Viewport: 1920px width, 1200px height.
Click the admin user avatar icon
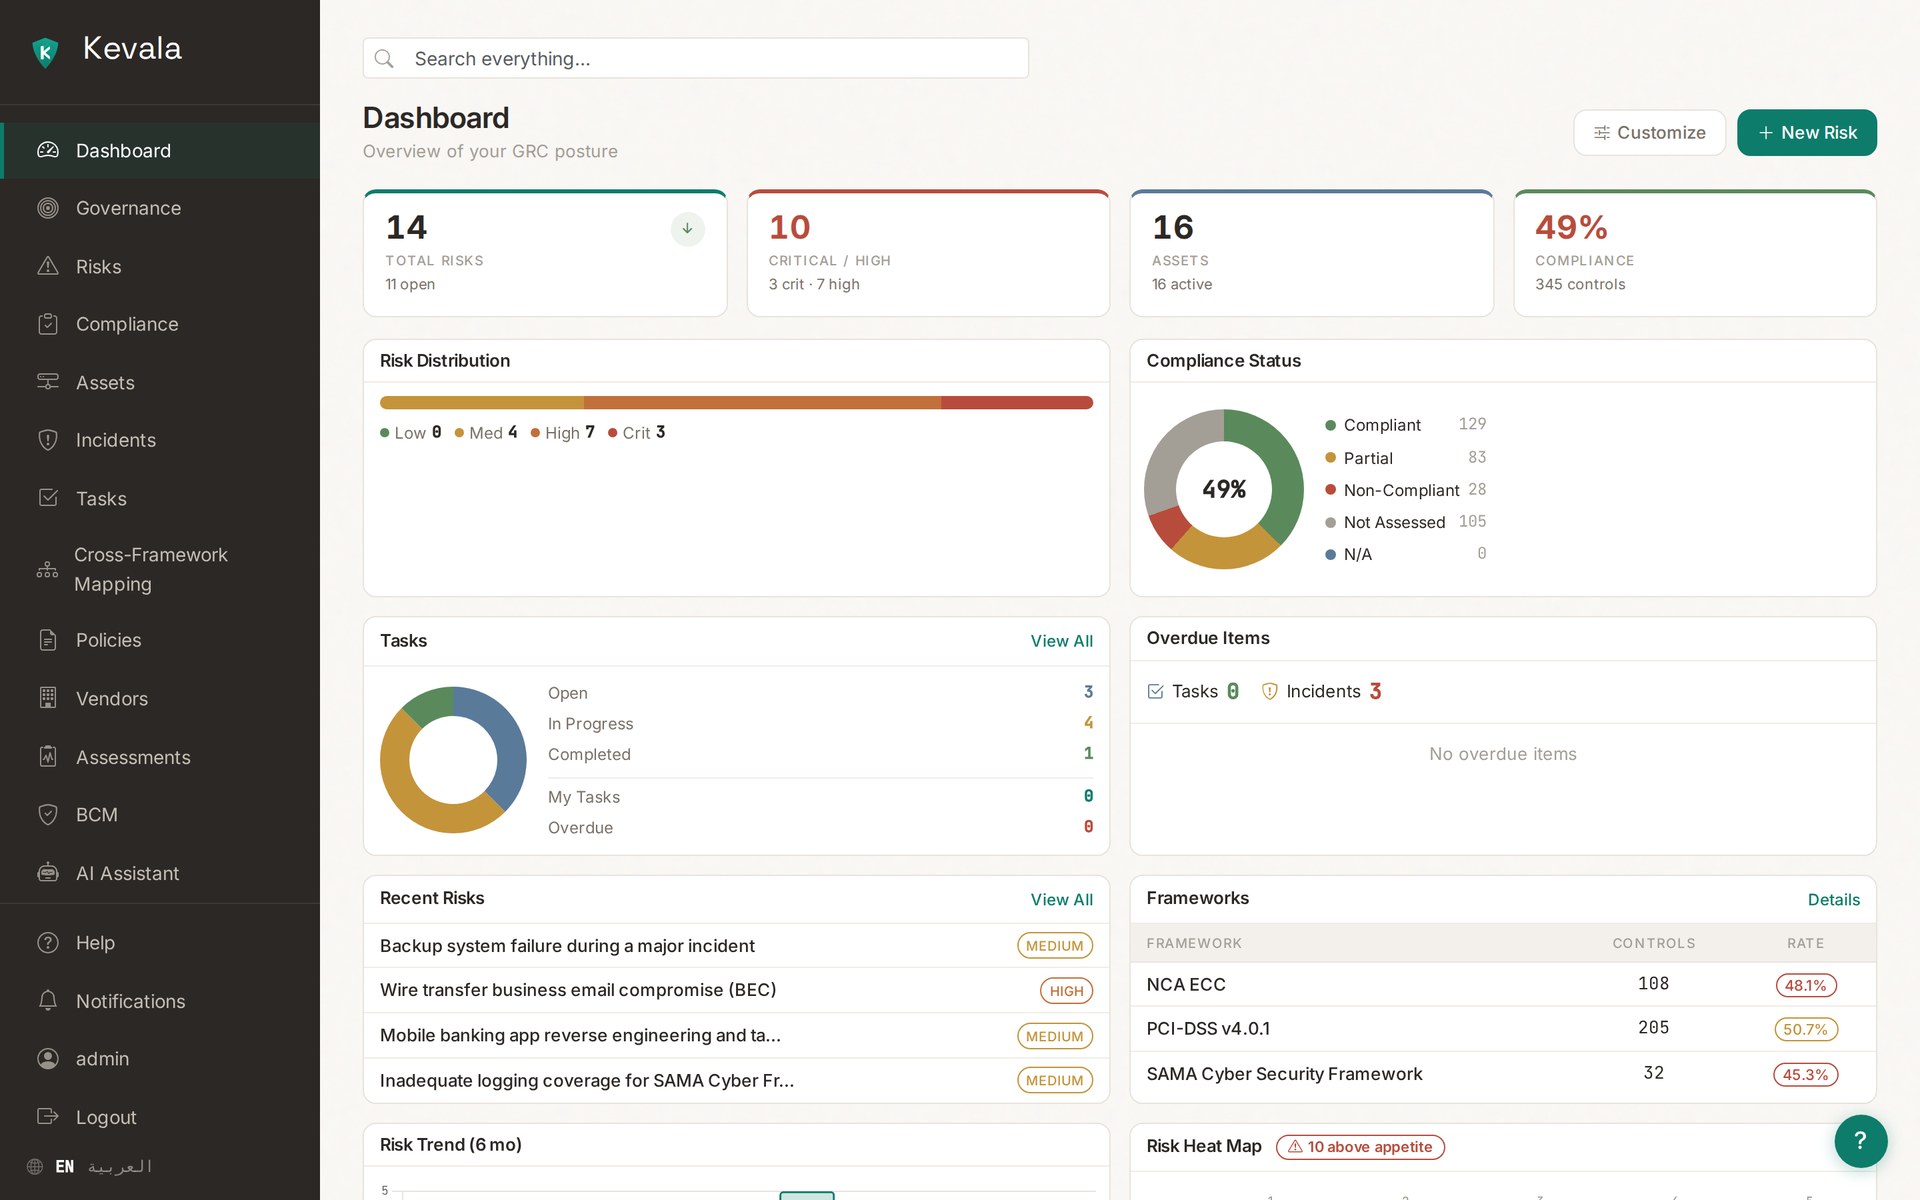(48, 1059)
